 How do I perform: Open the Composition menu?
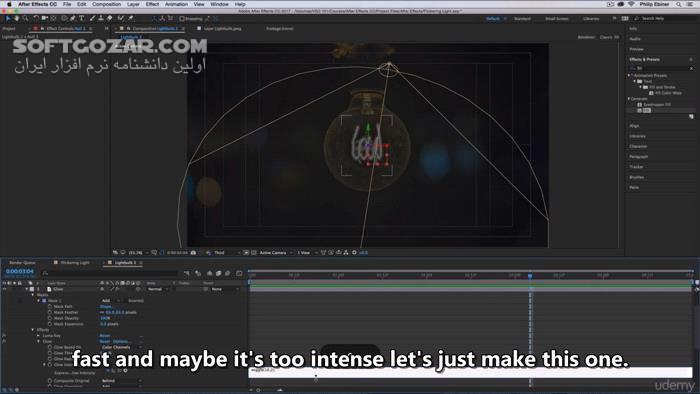coord(106,4)
